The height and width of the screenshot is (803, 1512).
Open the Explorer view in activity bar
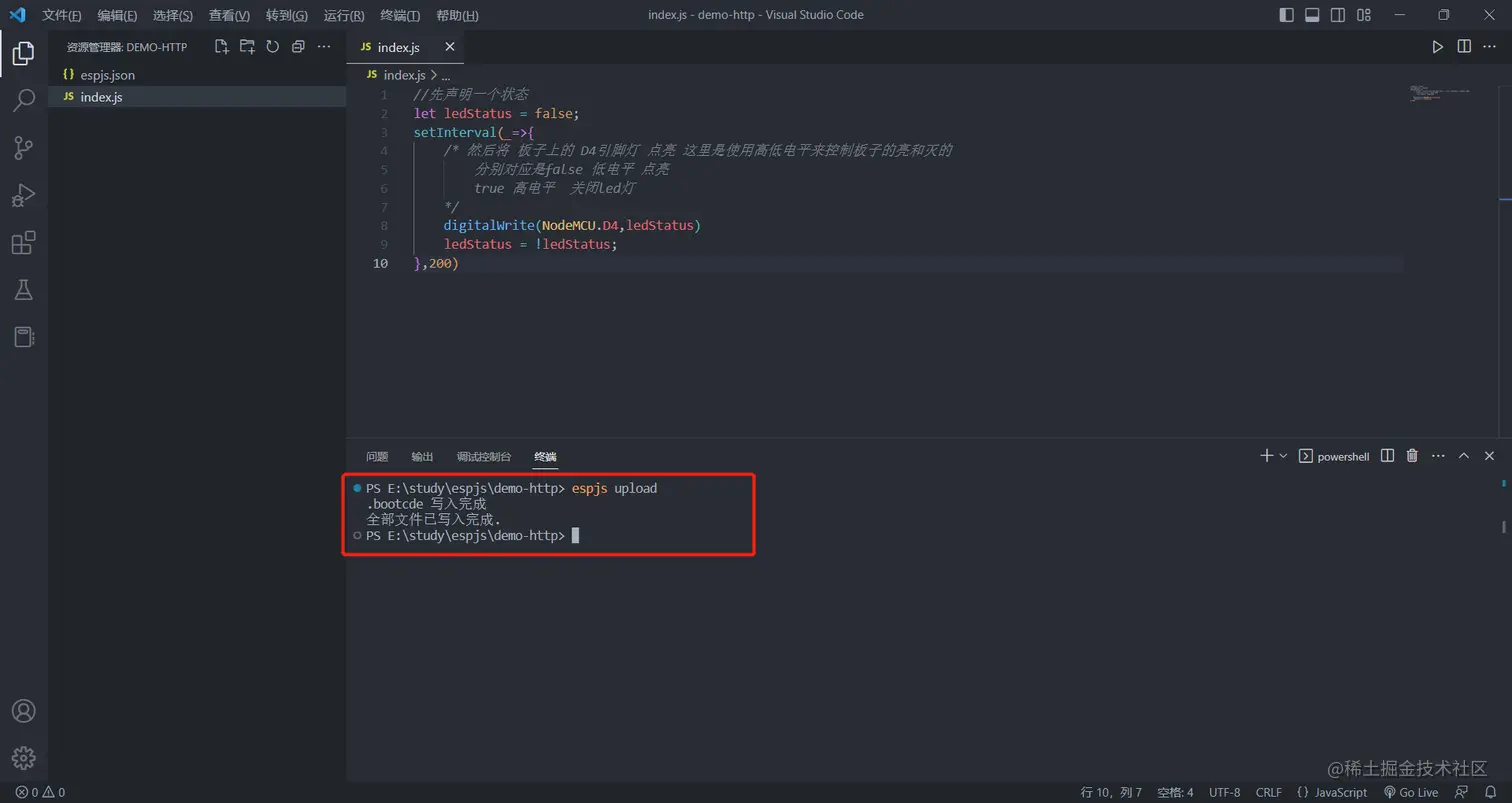tap(23, 52)
